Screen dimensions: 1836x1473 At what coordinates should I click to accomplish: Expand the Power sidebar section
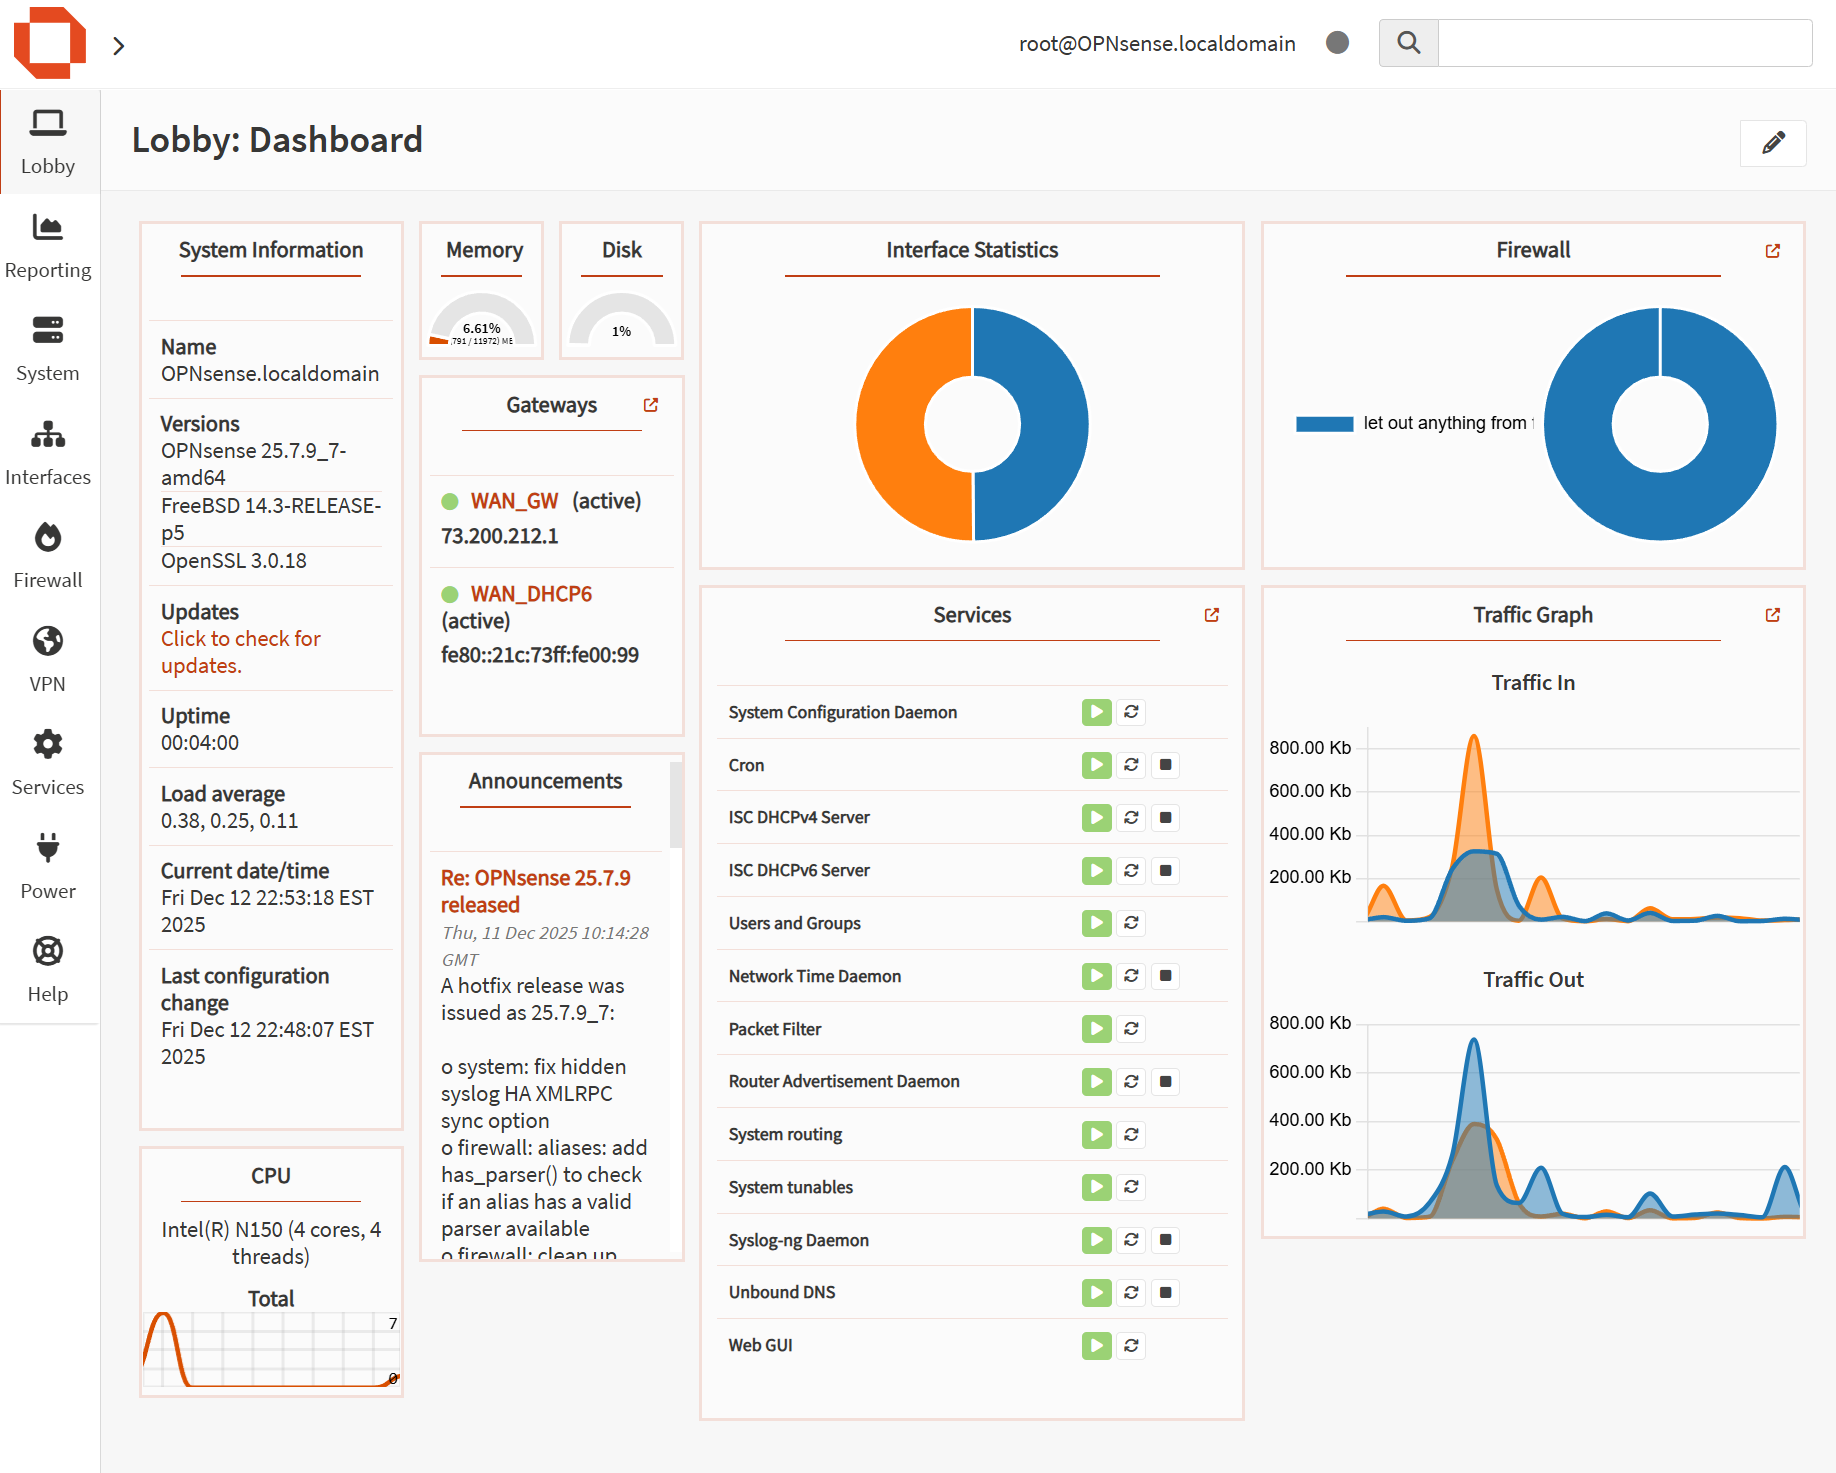point(48,866)
